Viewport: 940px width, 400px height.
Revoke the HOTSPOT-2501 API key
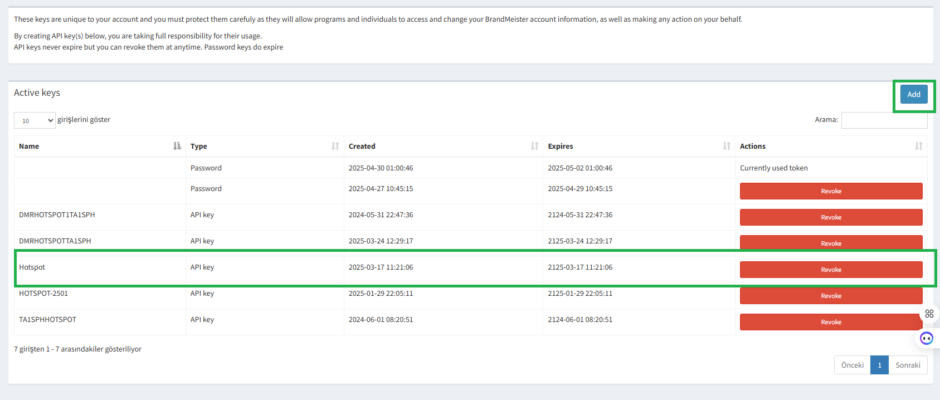[x=831, y=296]
